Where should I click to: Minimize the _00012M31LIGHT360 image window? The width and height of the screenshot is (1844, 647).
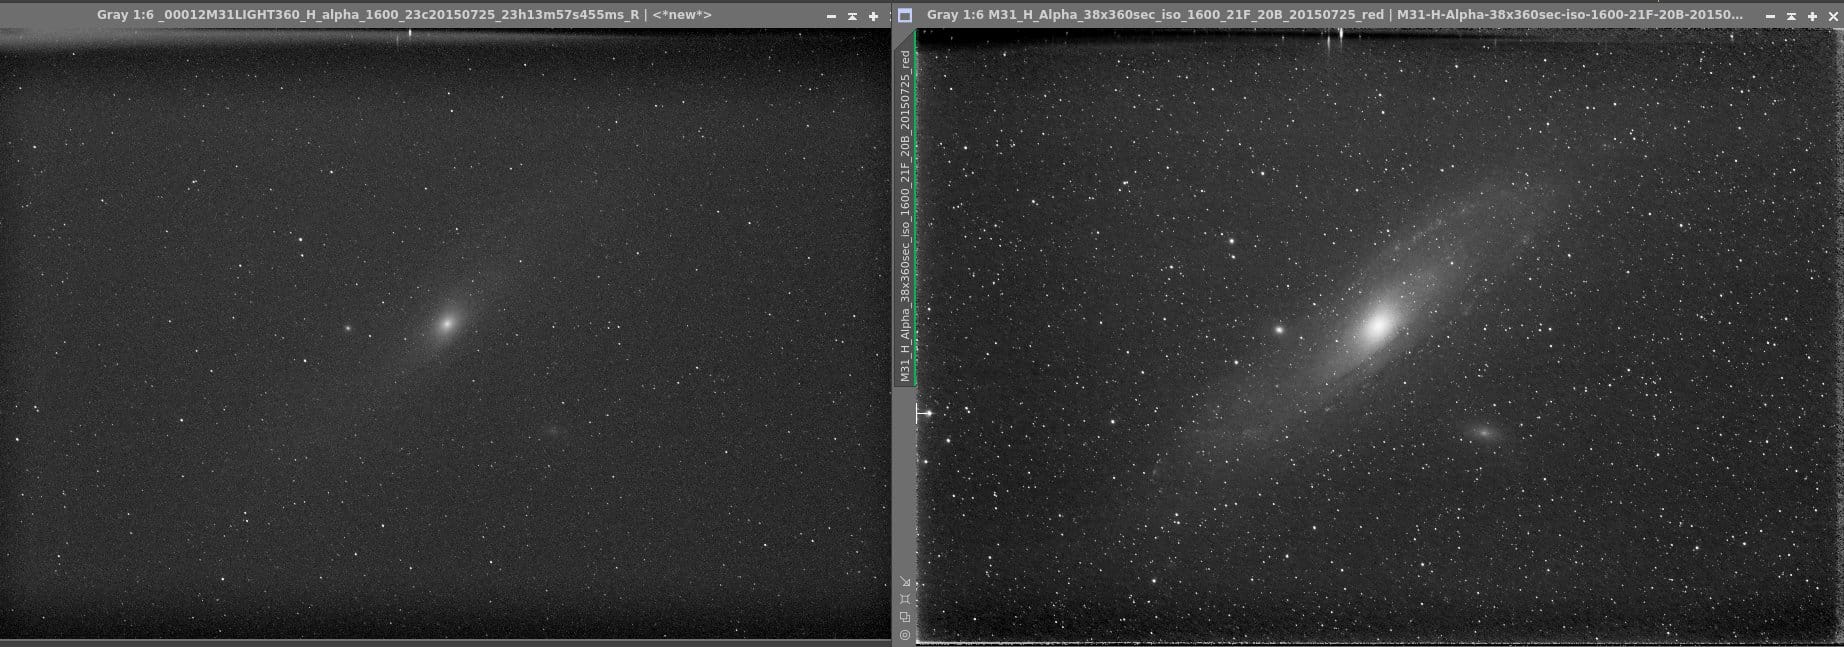point(831,16)
